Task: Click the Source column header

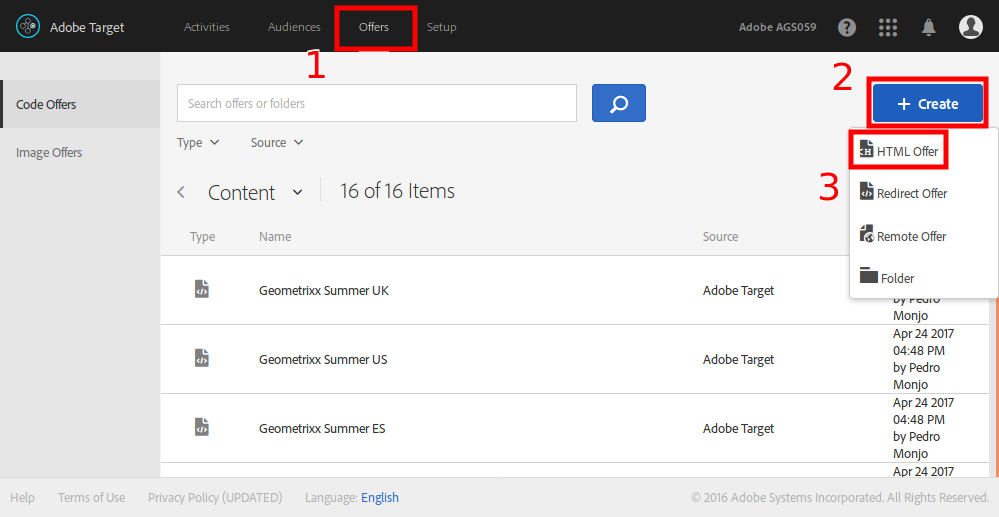Action: pyautogui.click(x=720, y=237)
